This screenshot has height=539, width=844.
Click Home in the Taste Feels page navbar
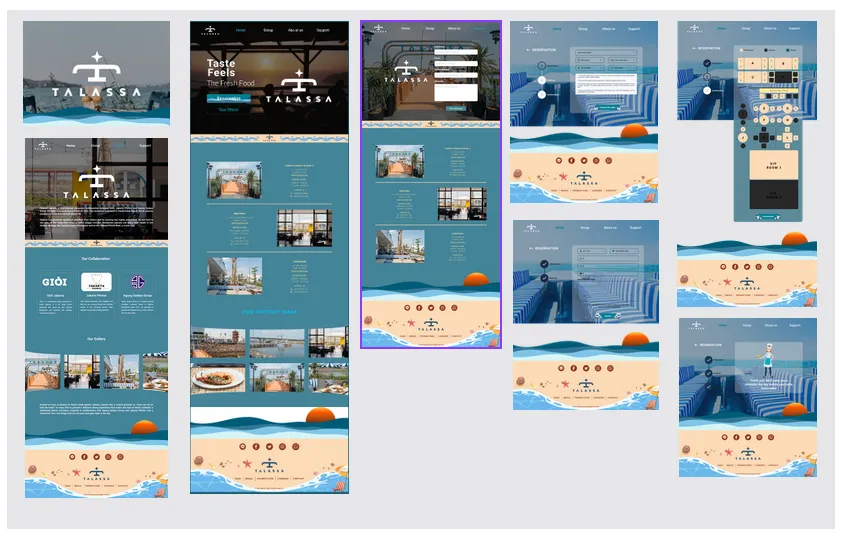click(x=241, y=30)
